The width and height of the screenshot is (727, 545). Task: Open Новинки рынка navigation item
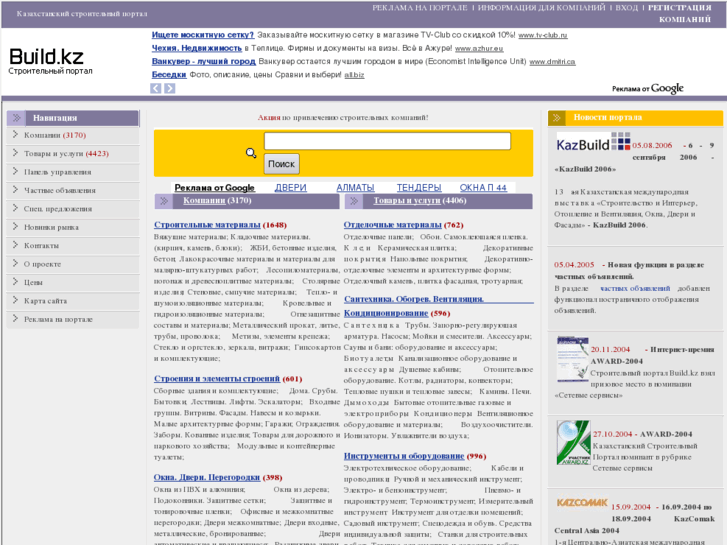coord(51,227)
